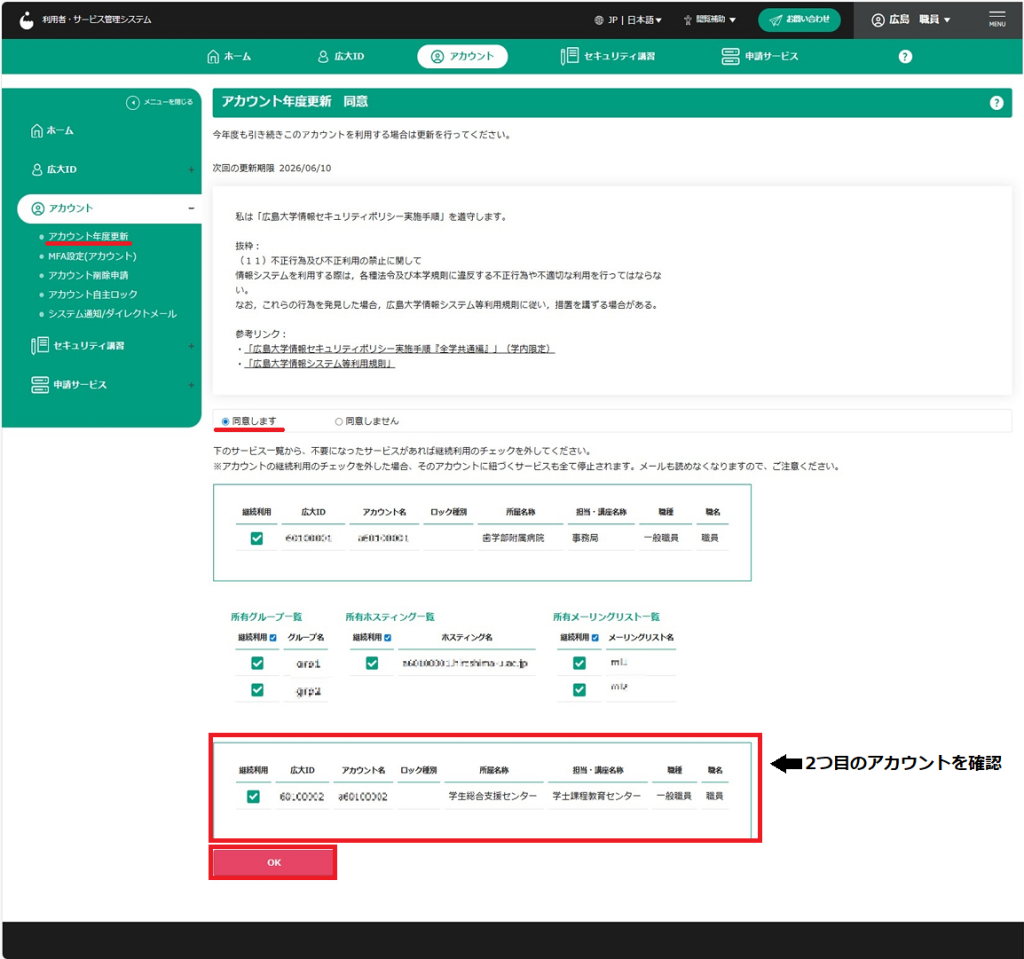
Task: Click the help question mark in navigation bar
Action: 905,57
